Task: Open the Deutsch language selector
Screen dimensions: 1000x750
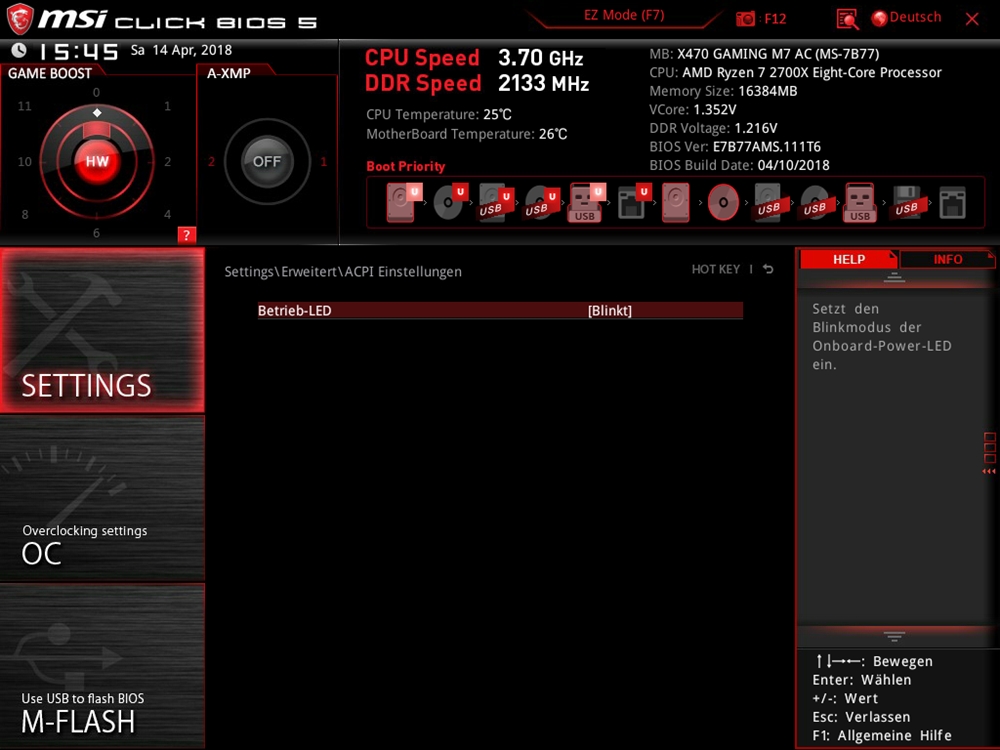Action: click(915, 17)
